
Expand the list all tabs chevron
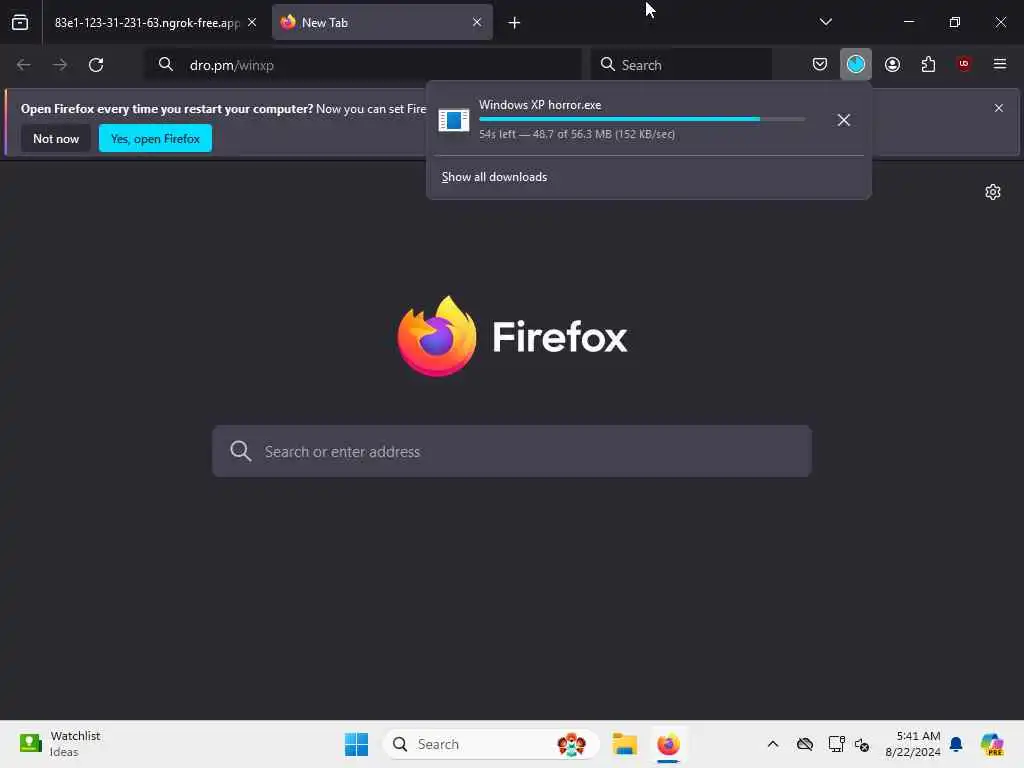click(x=825, y=22)
